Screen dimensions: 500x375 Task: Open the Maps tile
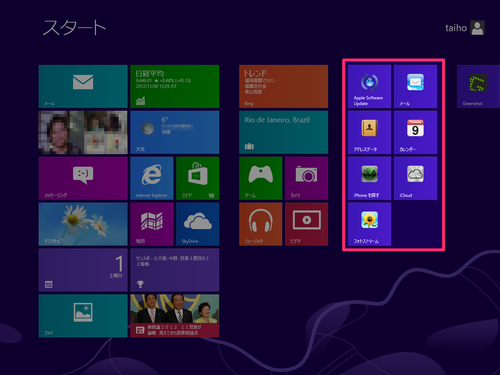tap(152, 224)
